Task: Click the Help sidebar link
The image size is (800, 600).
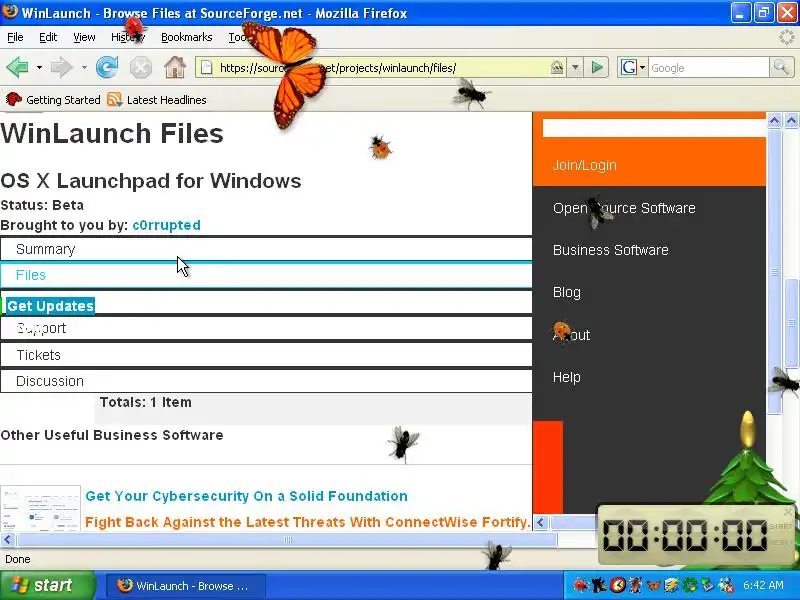Action: (x=566, y=377)
